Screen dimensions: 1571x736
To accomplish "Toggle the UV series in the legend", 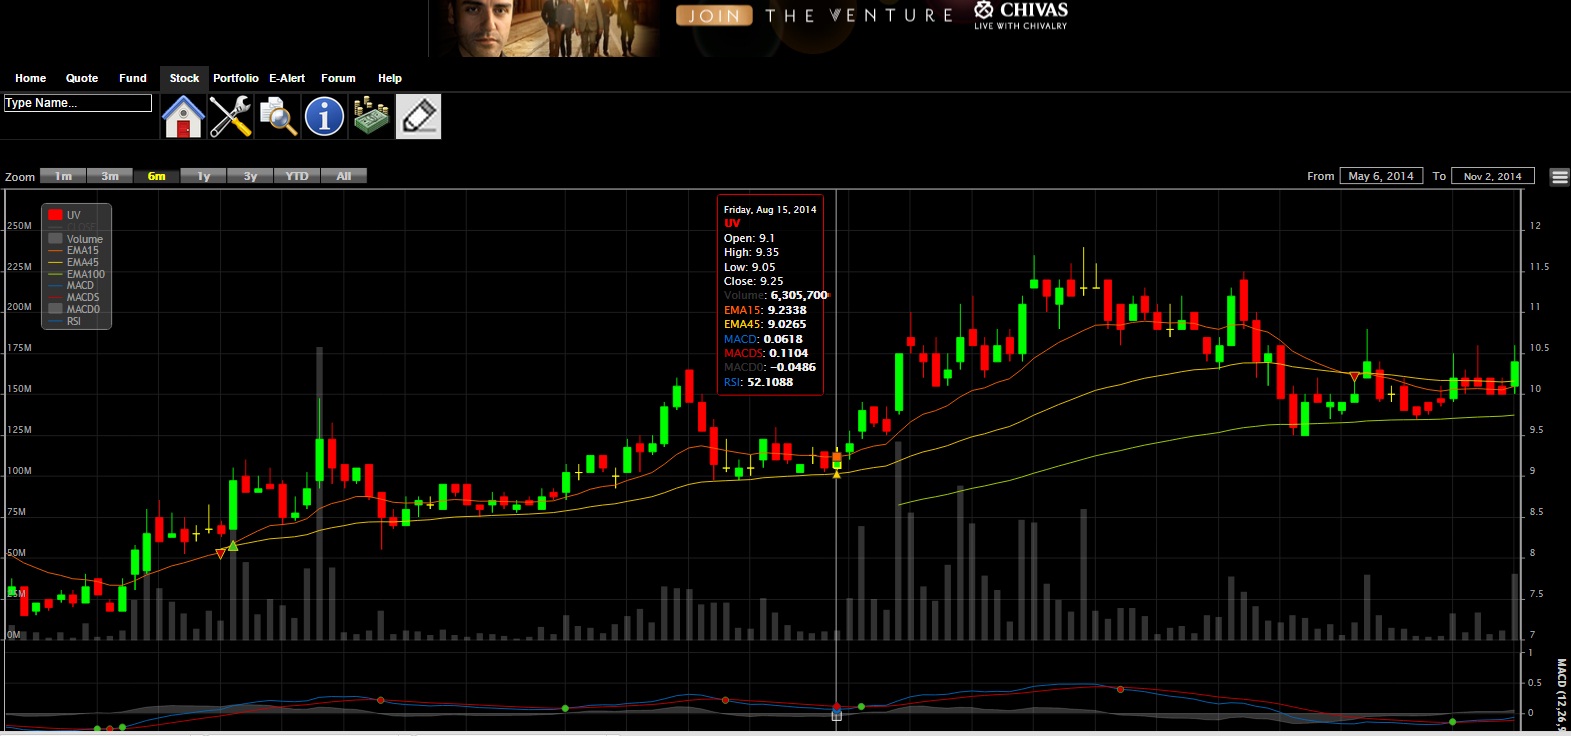I will tap(65, 215).
